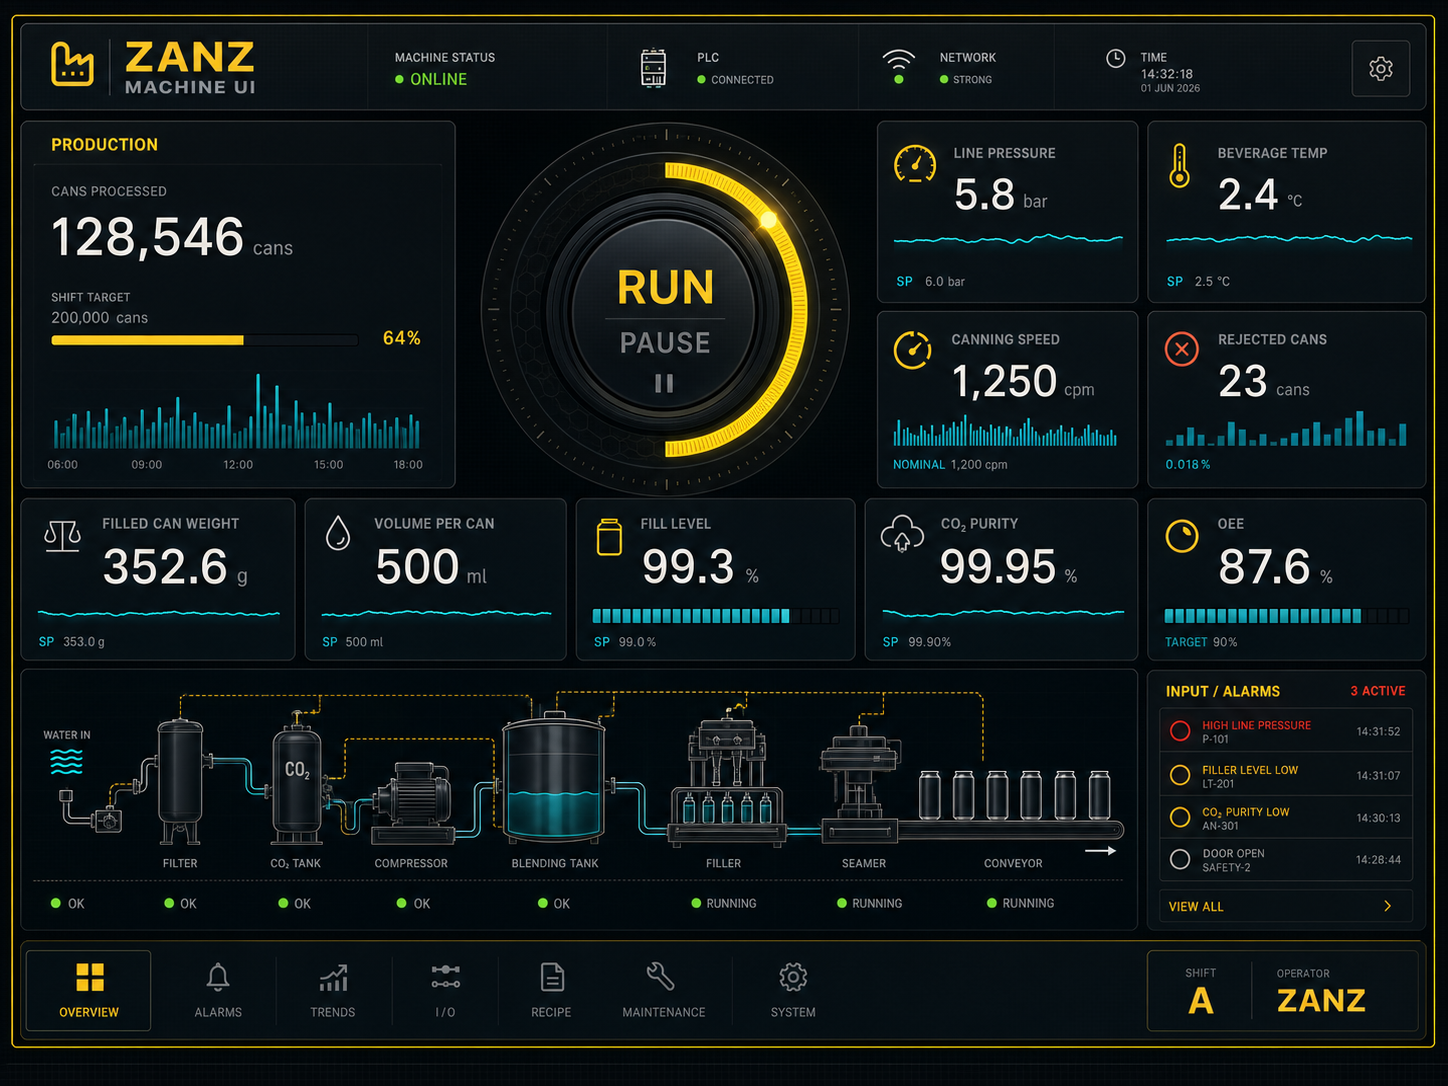The height and width of the screenshot is (1086, 1448).
Task: Click the 64% shift progress value
Action: (401, 338)
